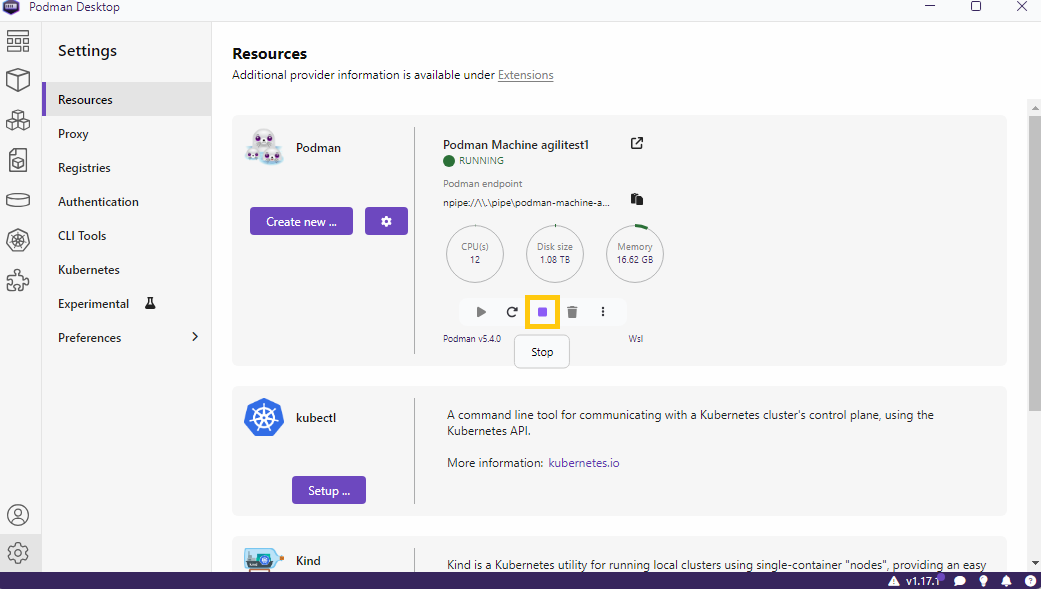Select the Registries settings page

tap(84, 168)
